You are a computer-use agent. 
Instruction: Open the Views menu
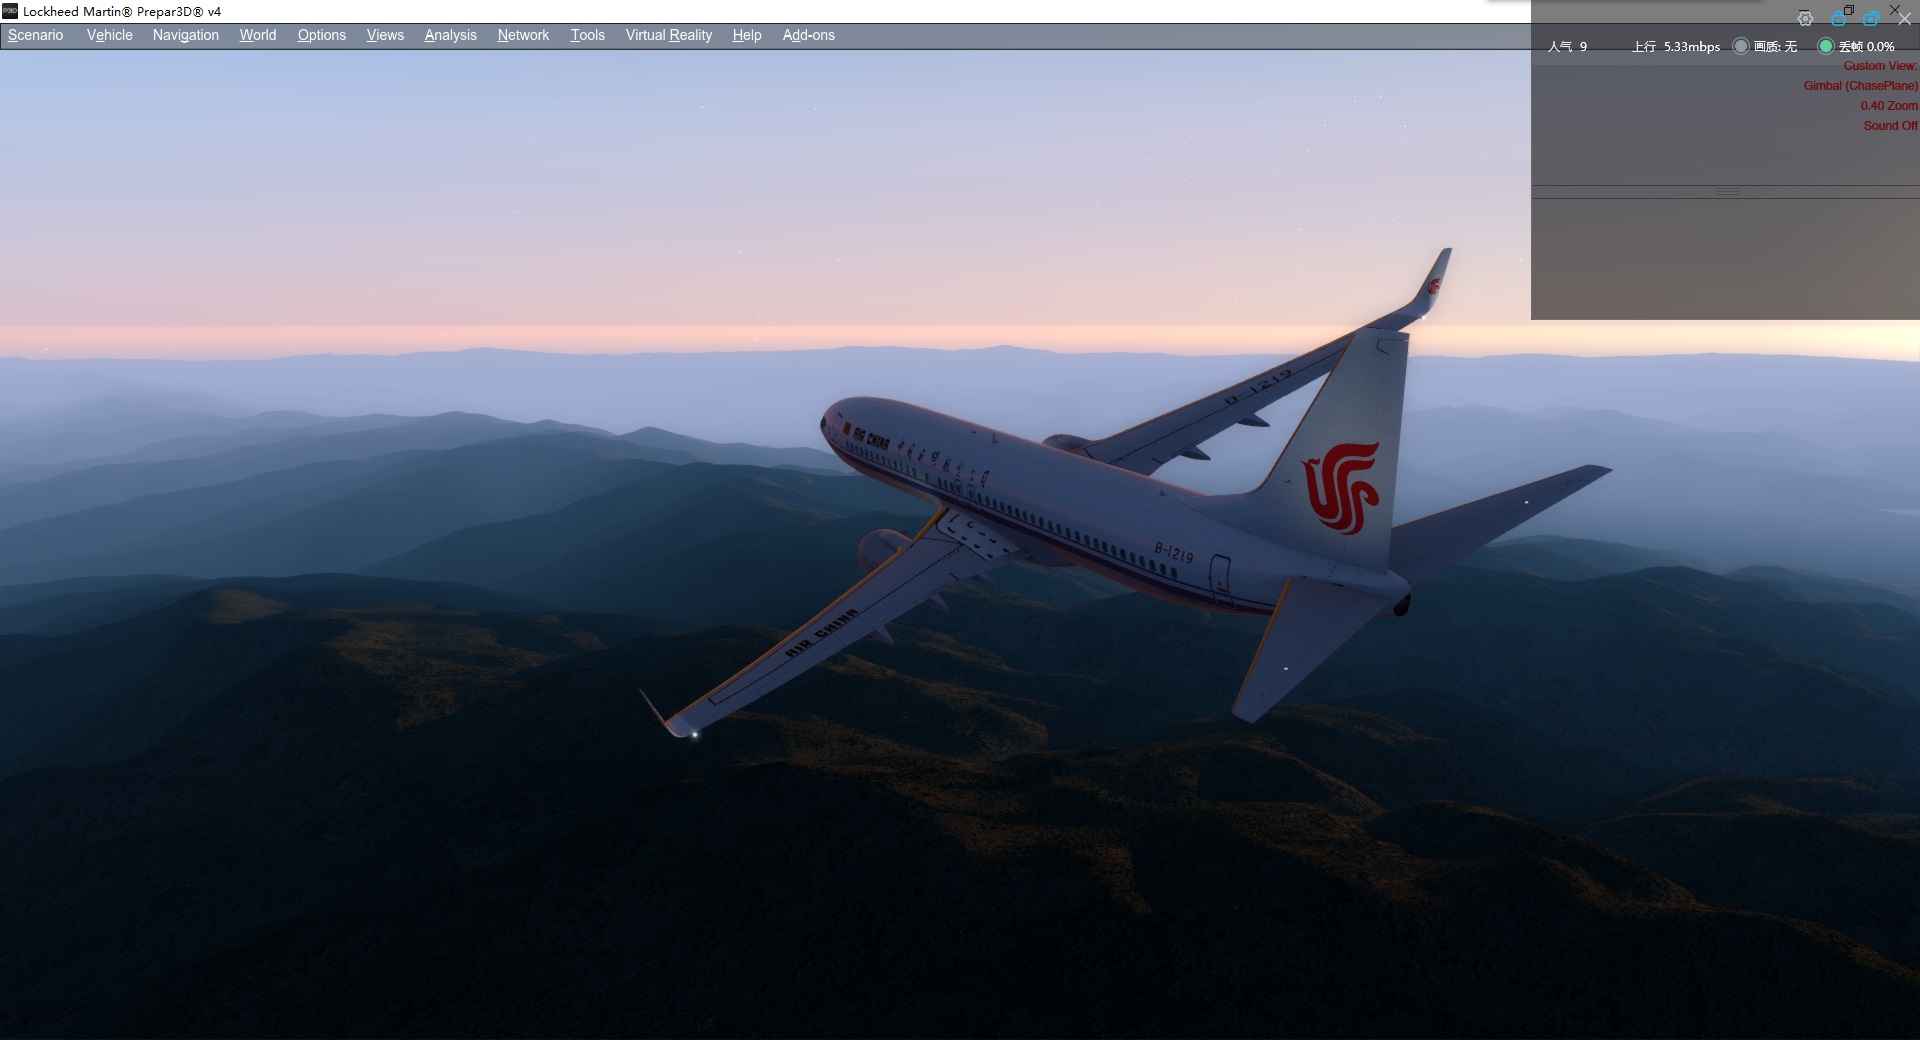pyautogui.click(x=385, y=35)
